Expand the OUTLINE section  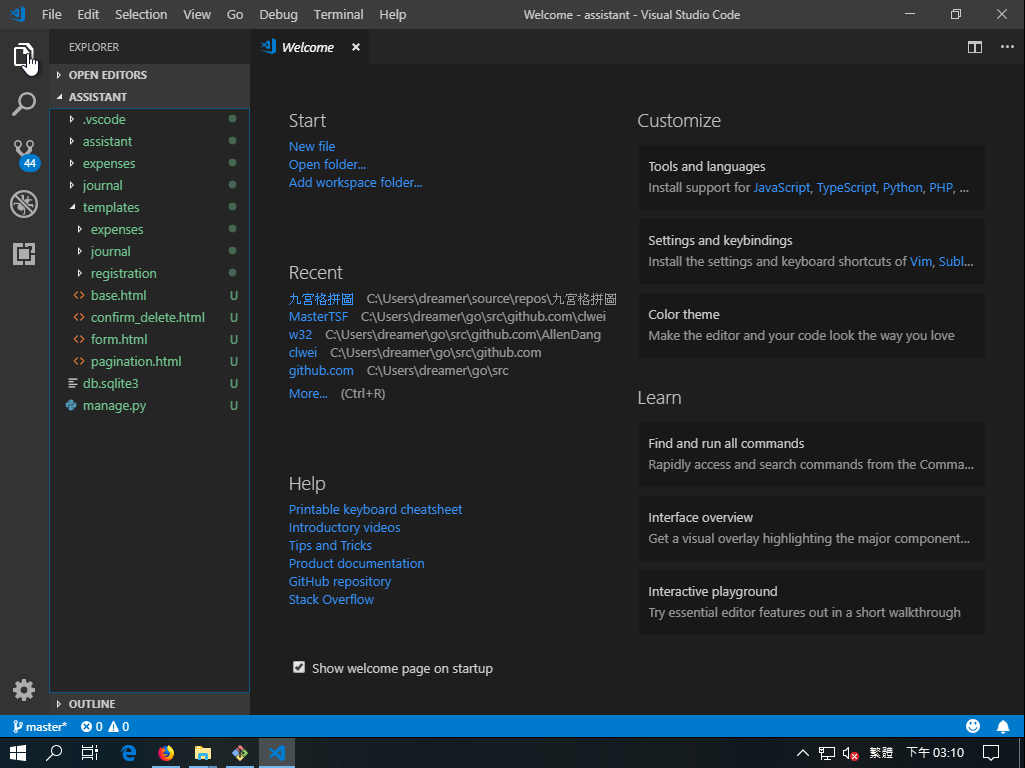(91, 704)
